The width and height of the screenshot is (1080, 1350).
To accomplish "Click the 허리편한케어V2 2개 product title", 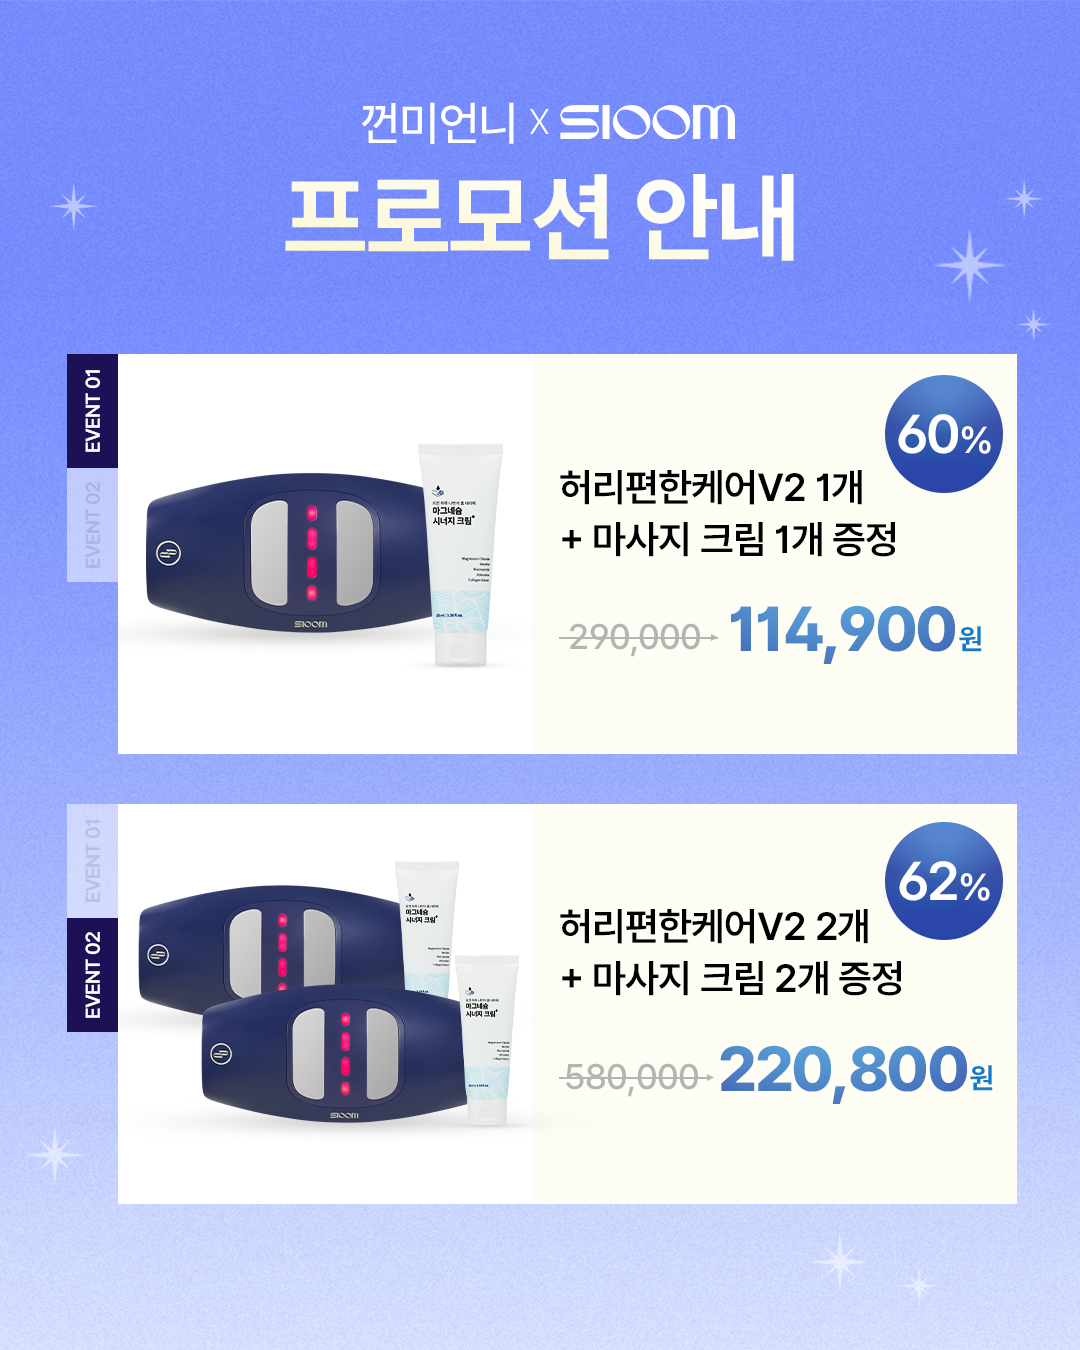I will click(x=714, y=926).
